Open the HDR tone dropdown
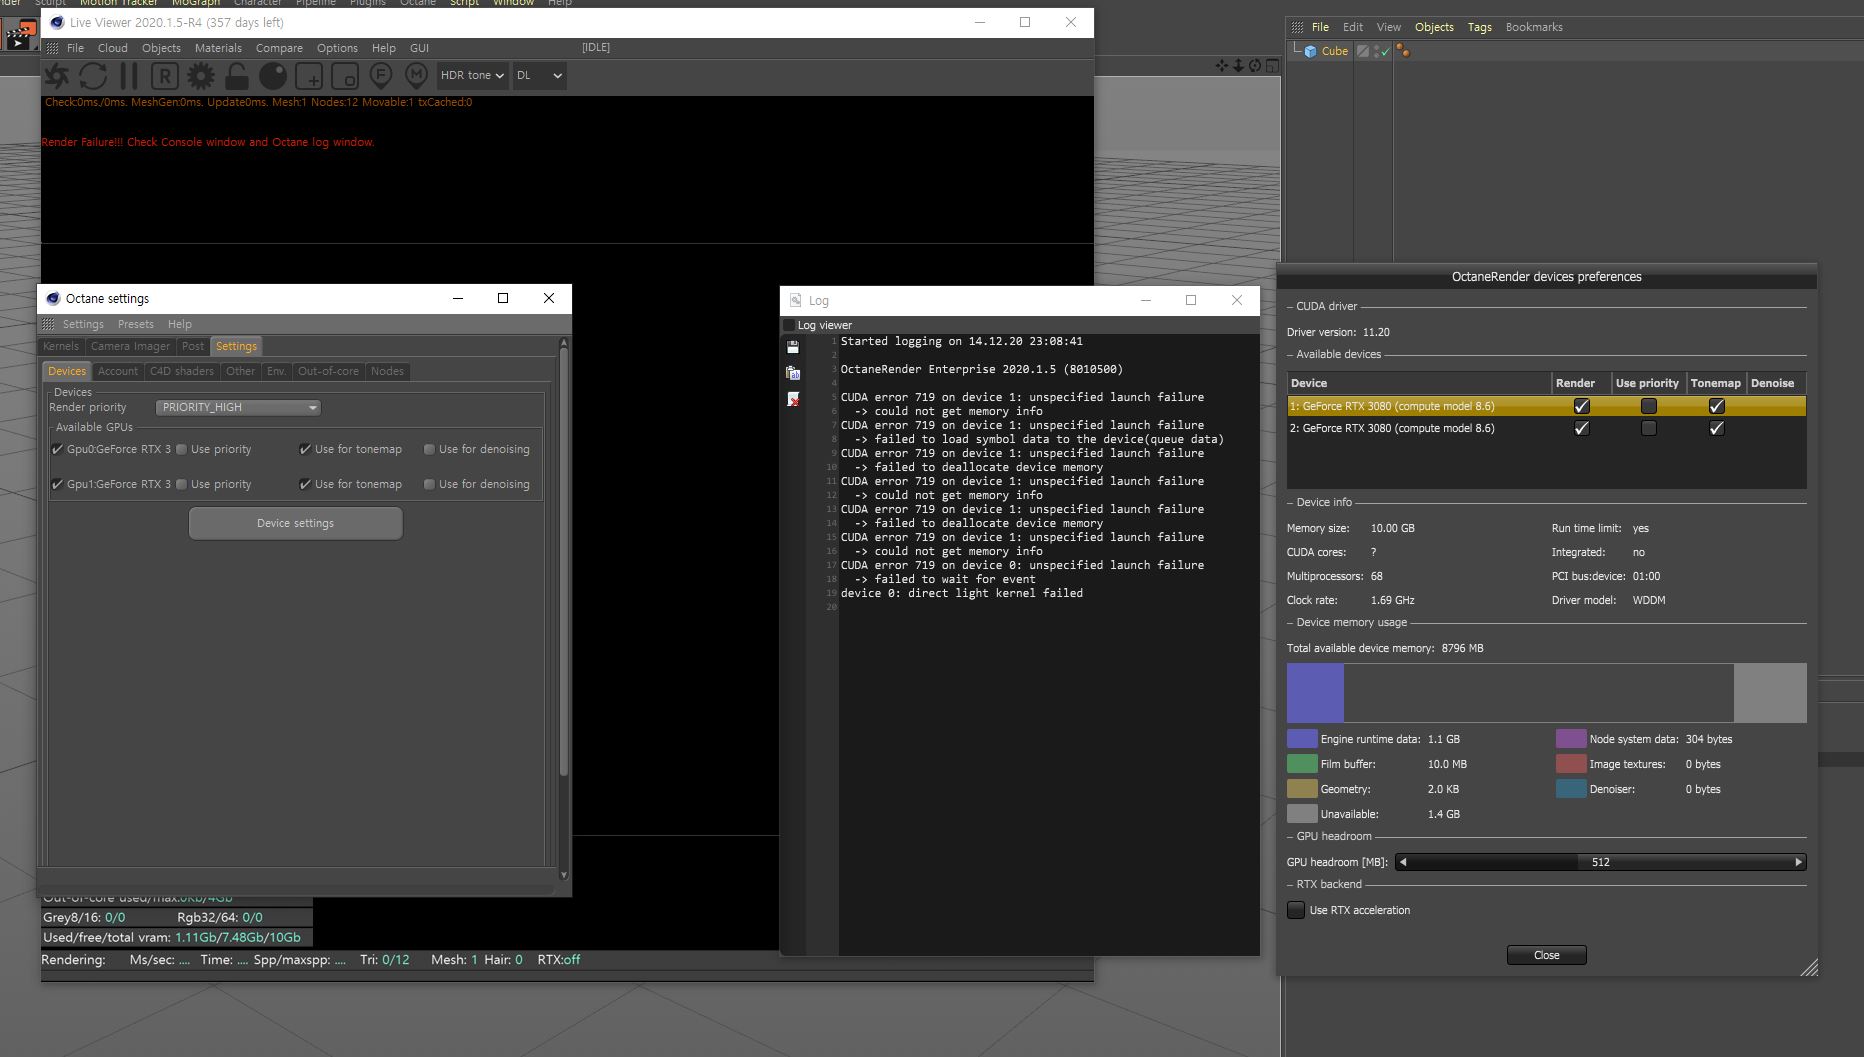The height and width of the screenshot is (1057, 1864). tap(472, 75)
